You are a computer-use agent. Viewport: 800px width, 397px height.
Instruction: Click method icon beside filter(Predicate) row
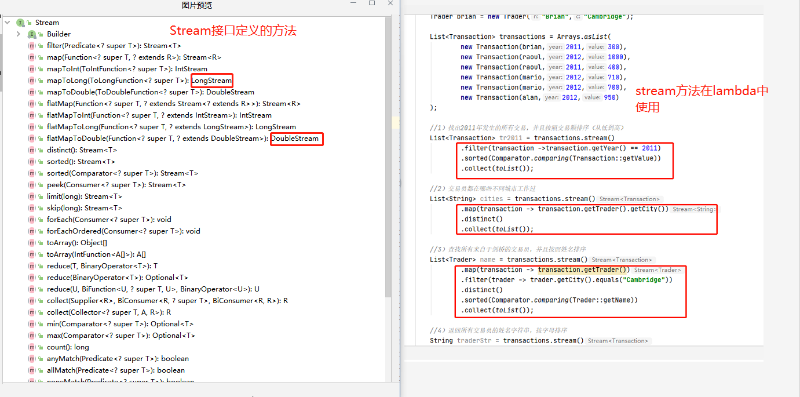32,46
